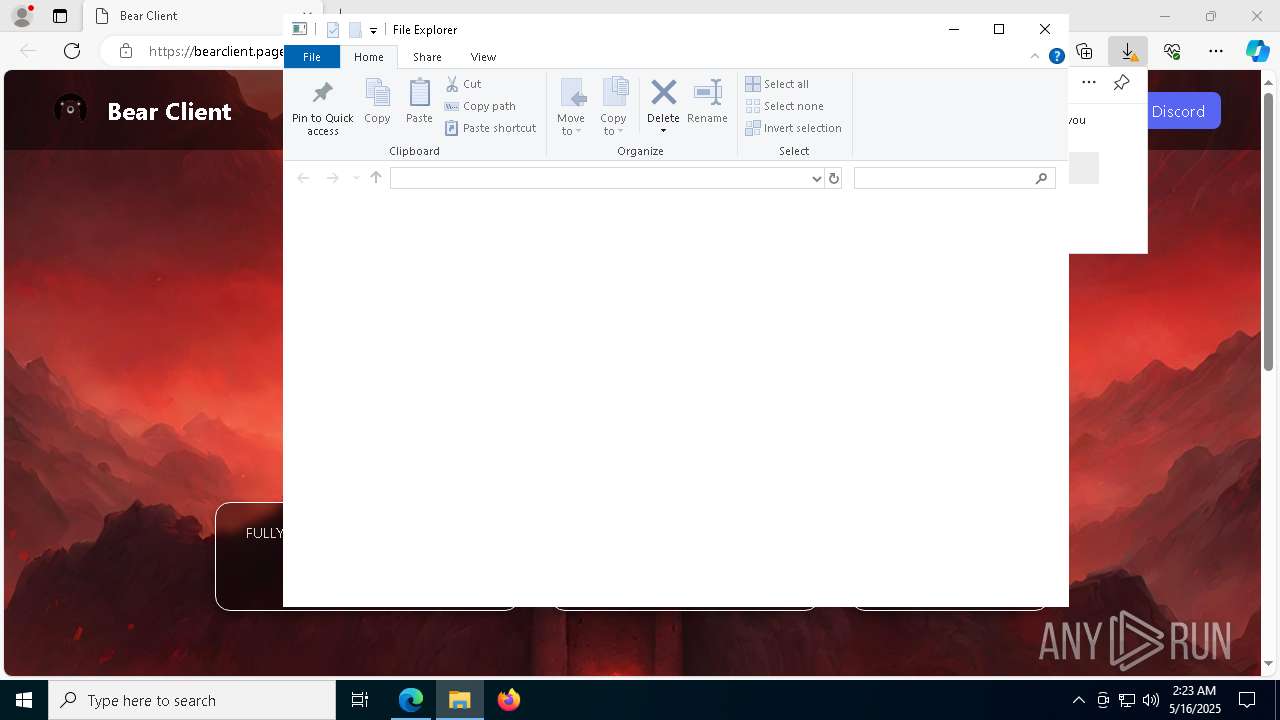Open Task View on taskbar
This screenshot has height=720, width=1280.
coord(360,700)
